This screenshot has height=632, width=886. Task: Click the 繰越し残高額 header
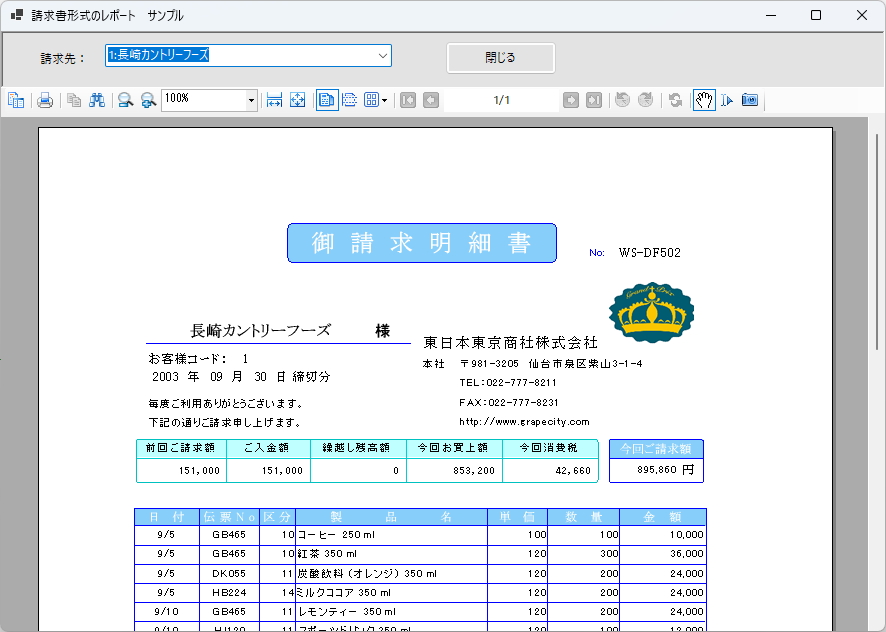tap(357, 448)
